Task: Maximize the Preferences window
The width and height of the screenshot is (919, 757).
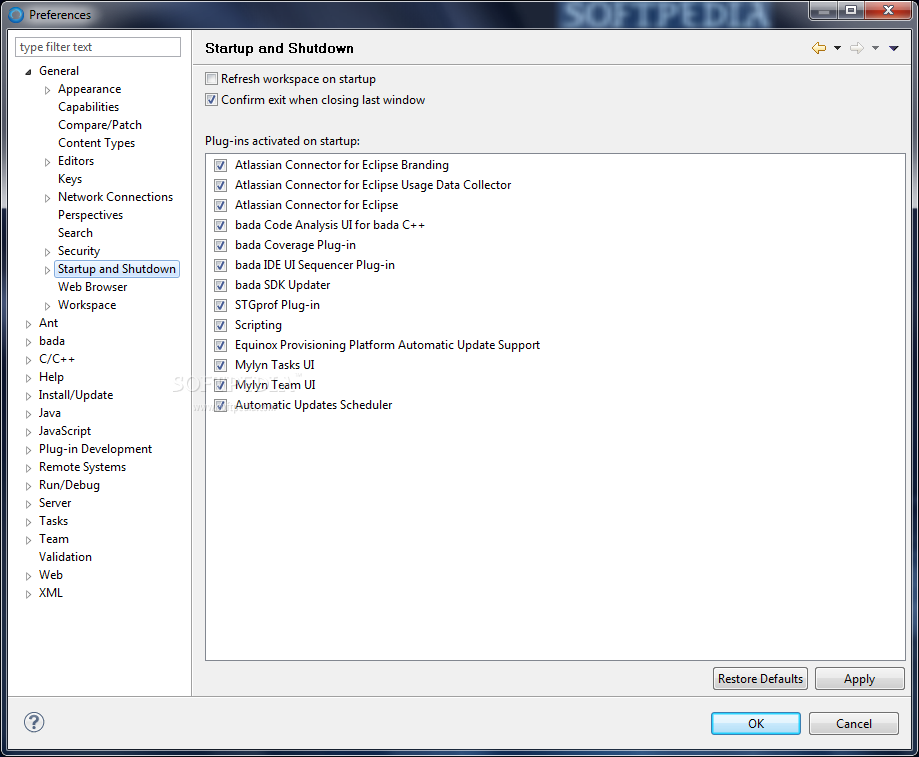Action: 851,10
